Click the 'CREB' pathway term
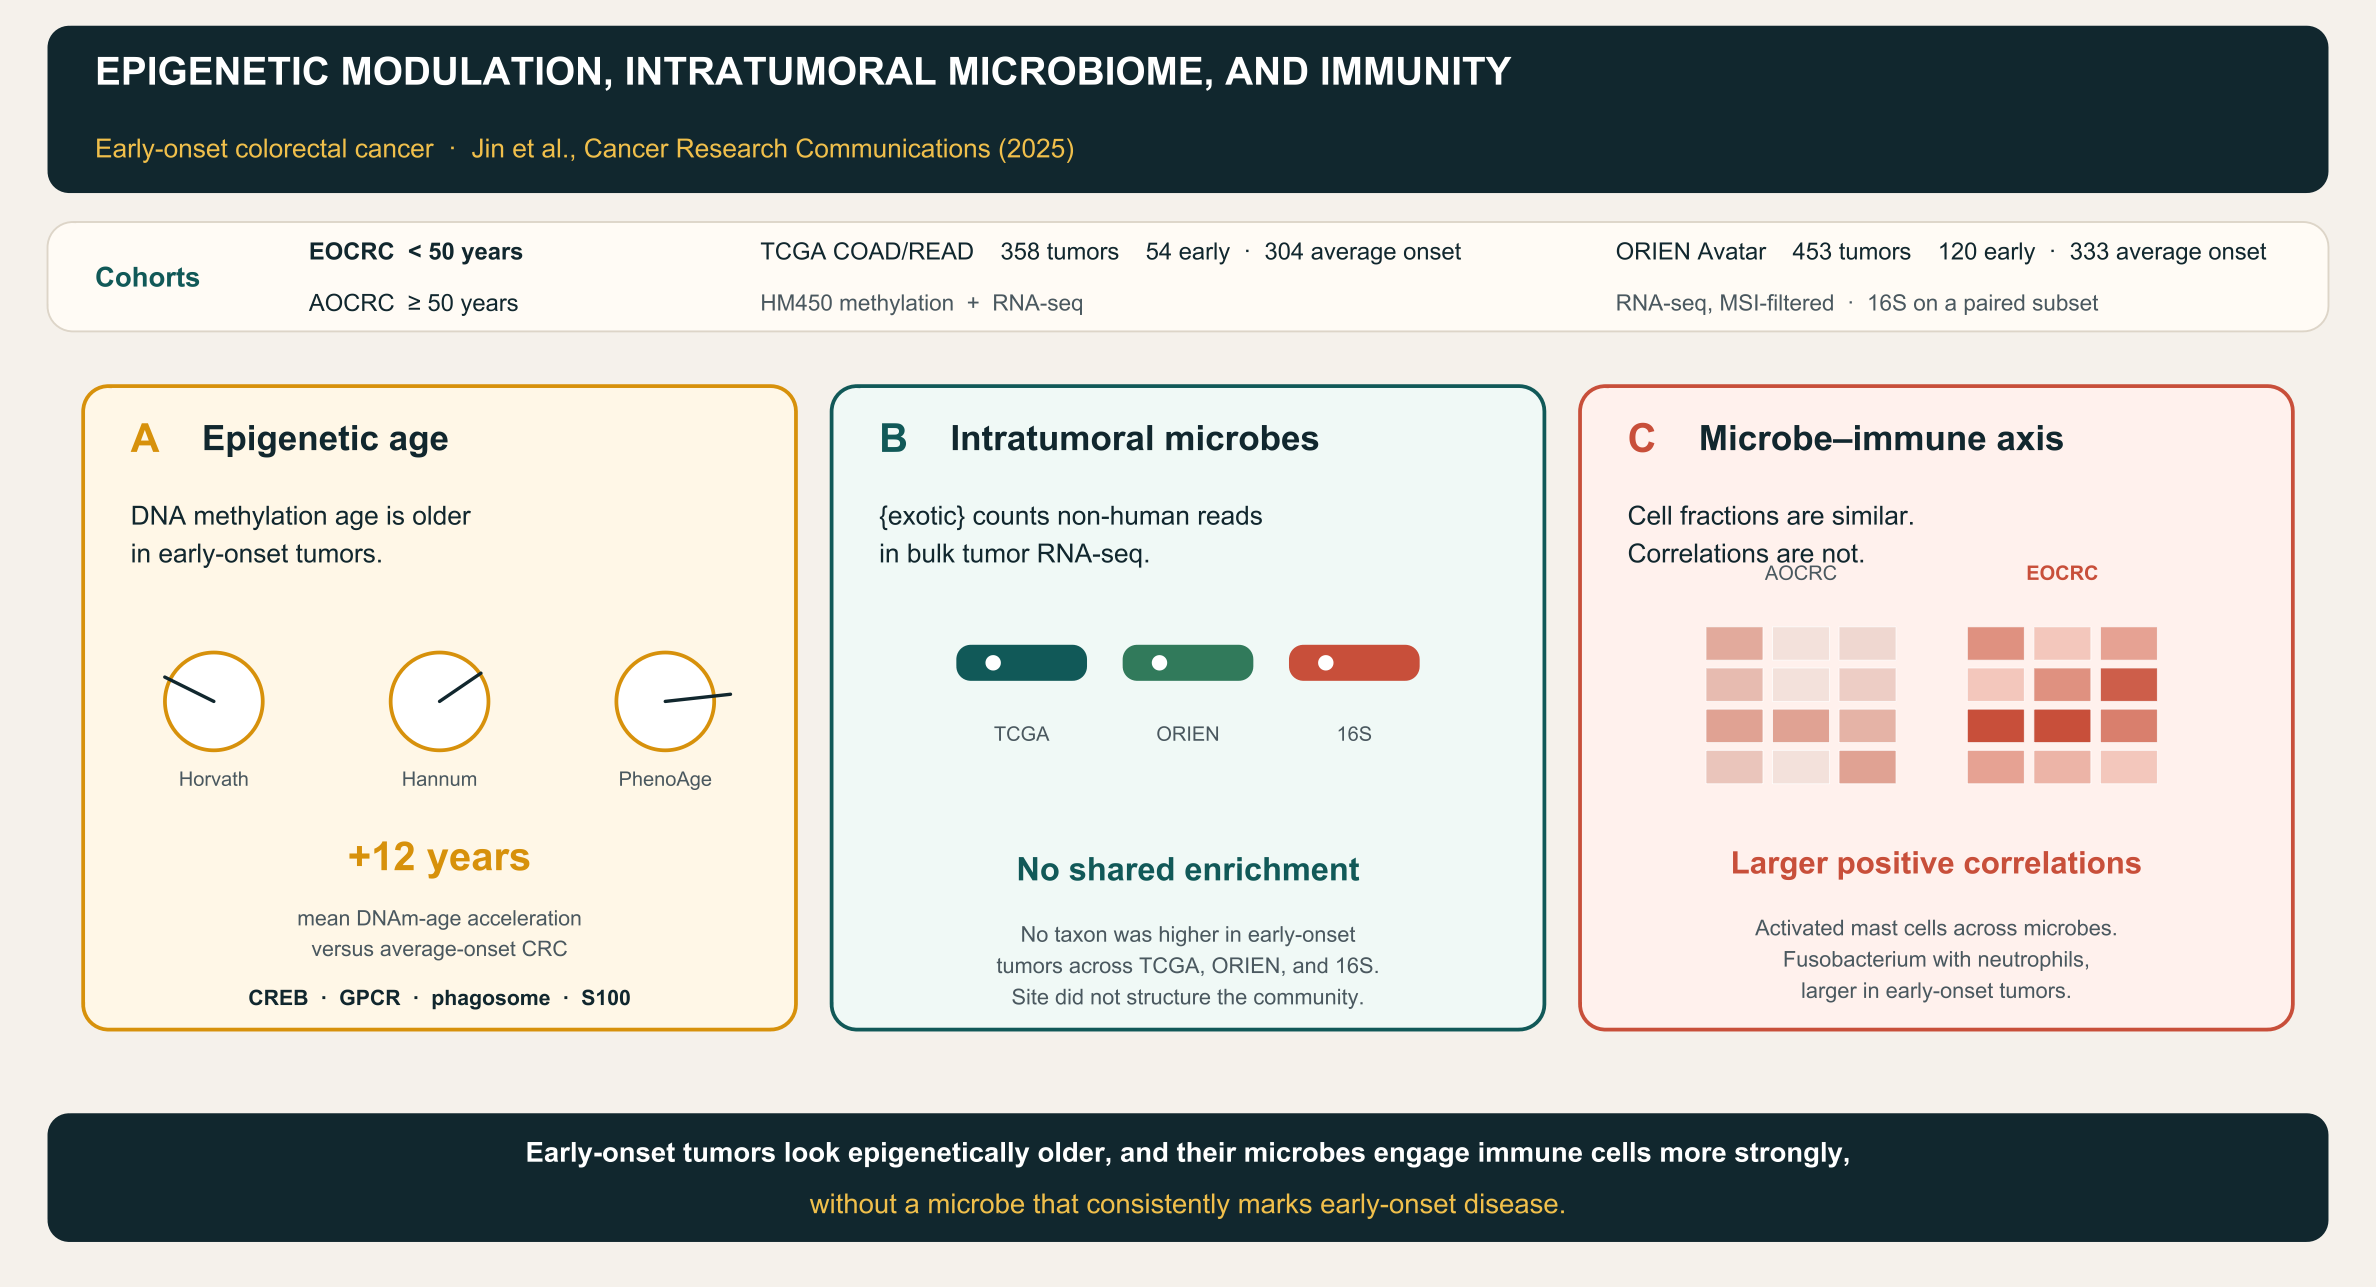The width and height of the screenshot is (2376, 1287). tap(278, 998)
